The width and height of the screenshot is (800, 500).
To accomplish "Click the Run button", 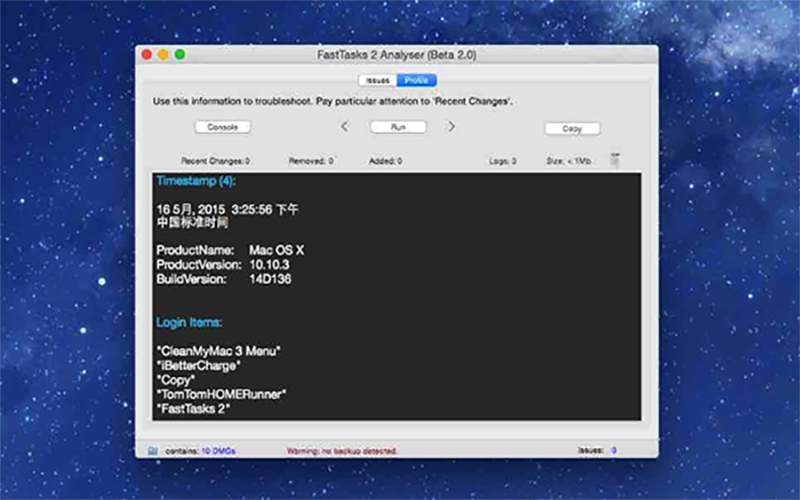I will (x=398, y=127).
